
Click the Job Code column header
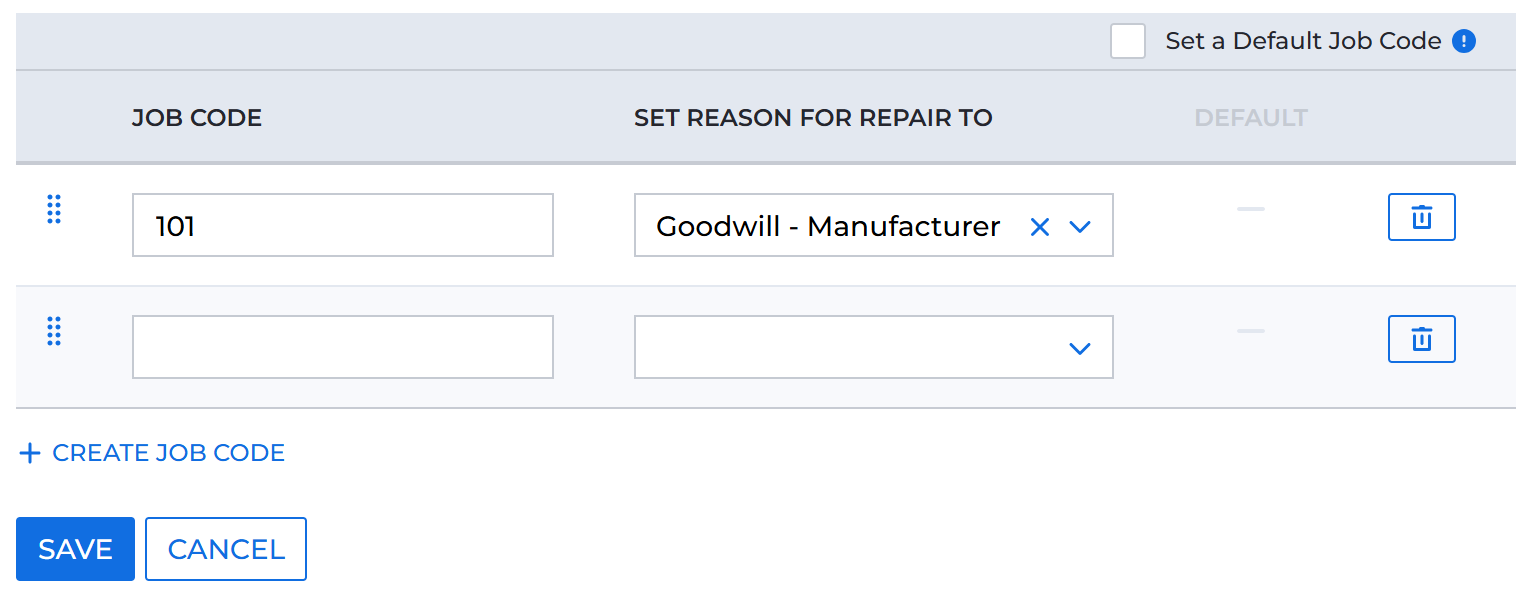[196, 117]
